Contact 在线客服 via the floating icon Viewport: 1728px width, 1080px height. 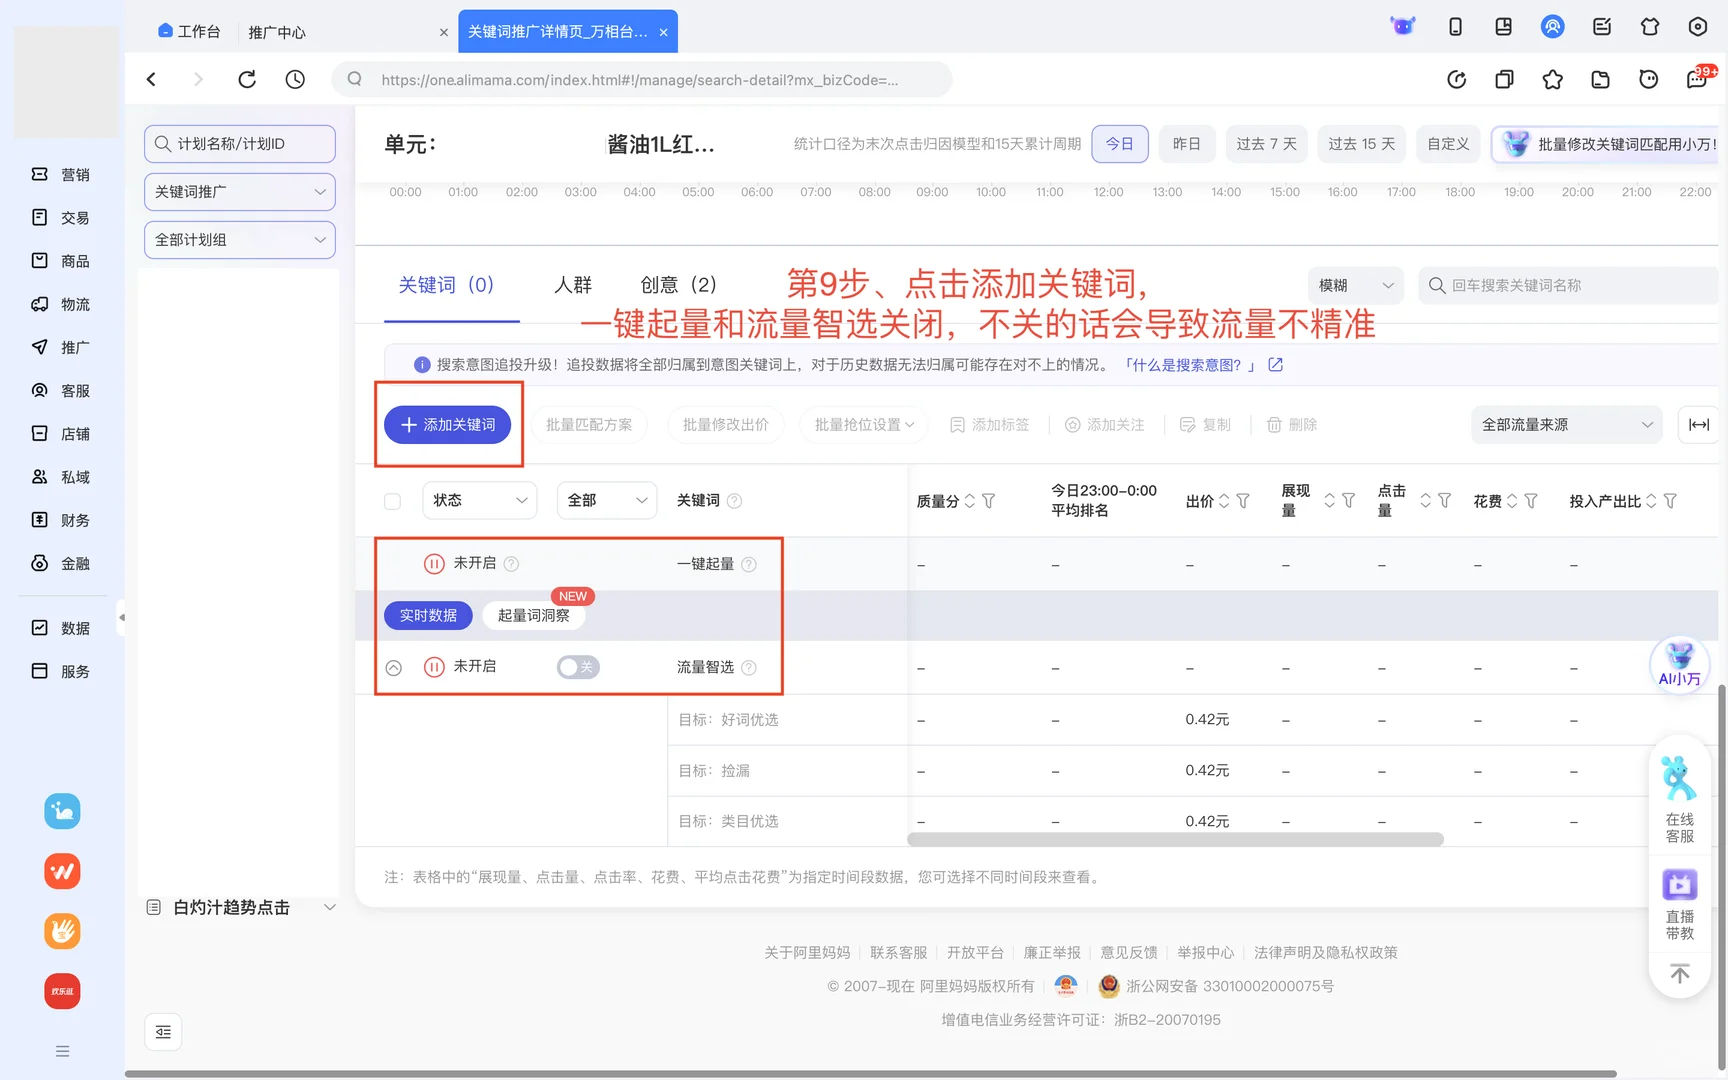(1679, 795)
